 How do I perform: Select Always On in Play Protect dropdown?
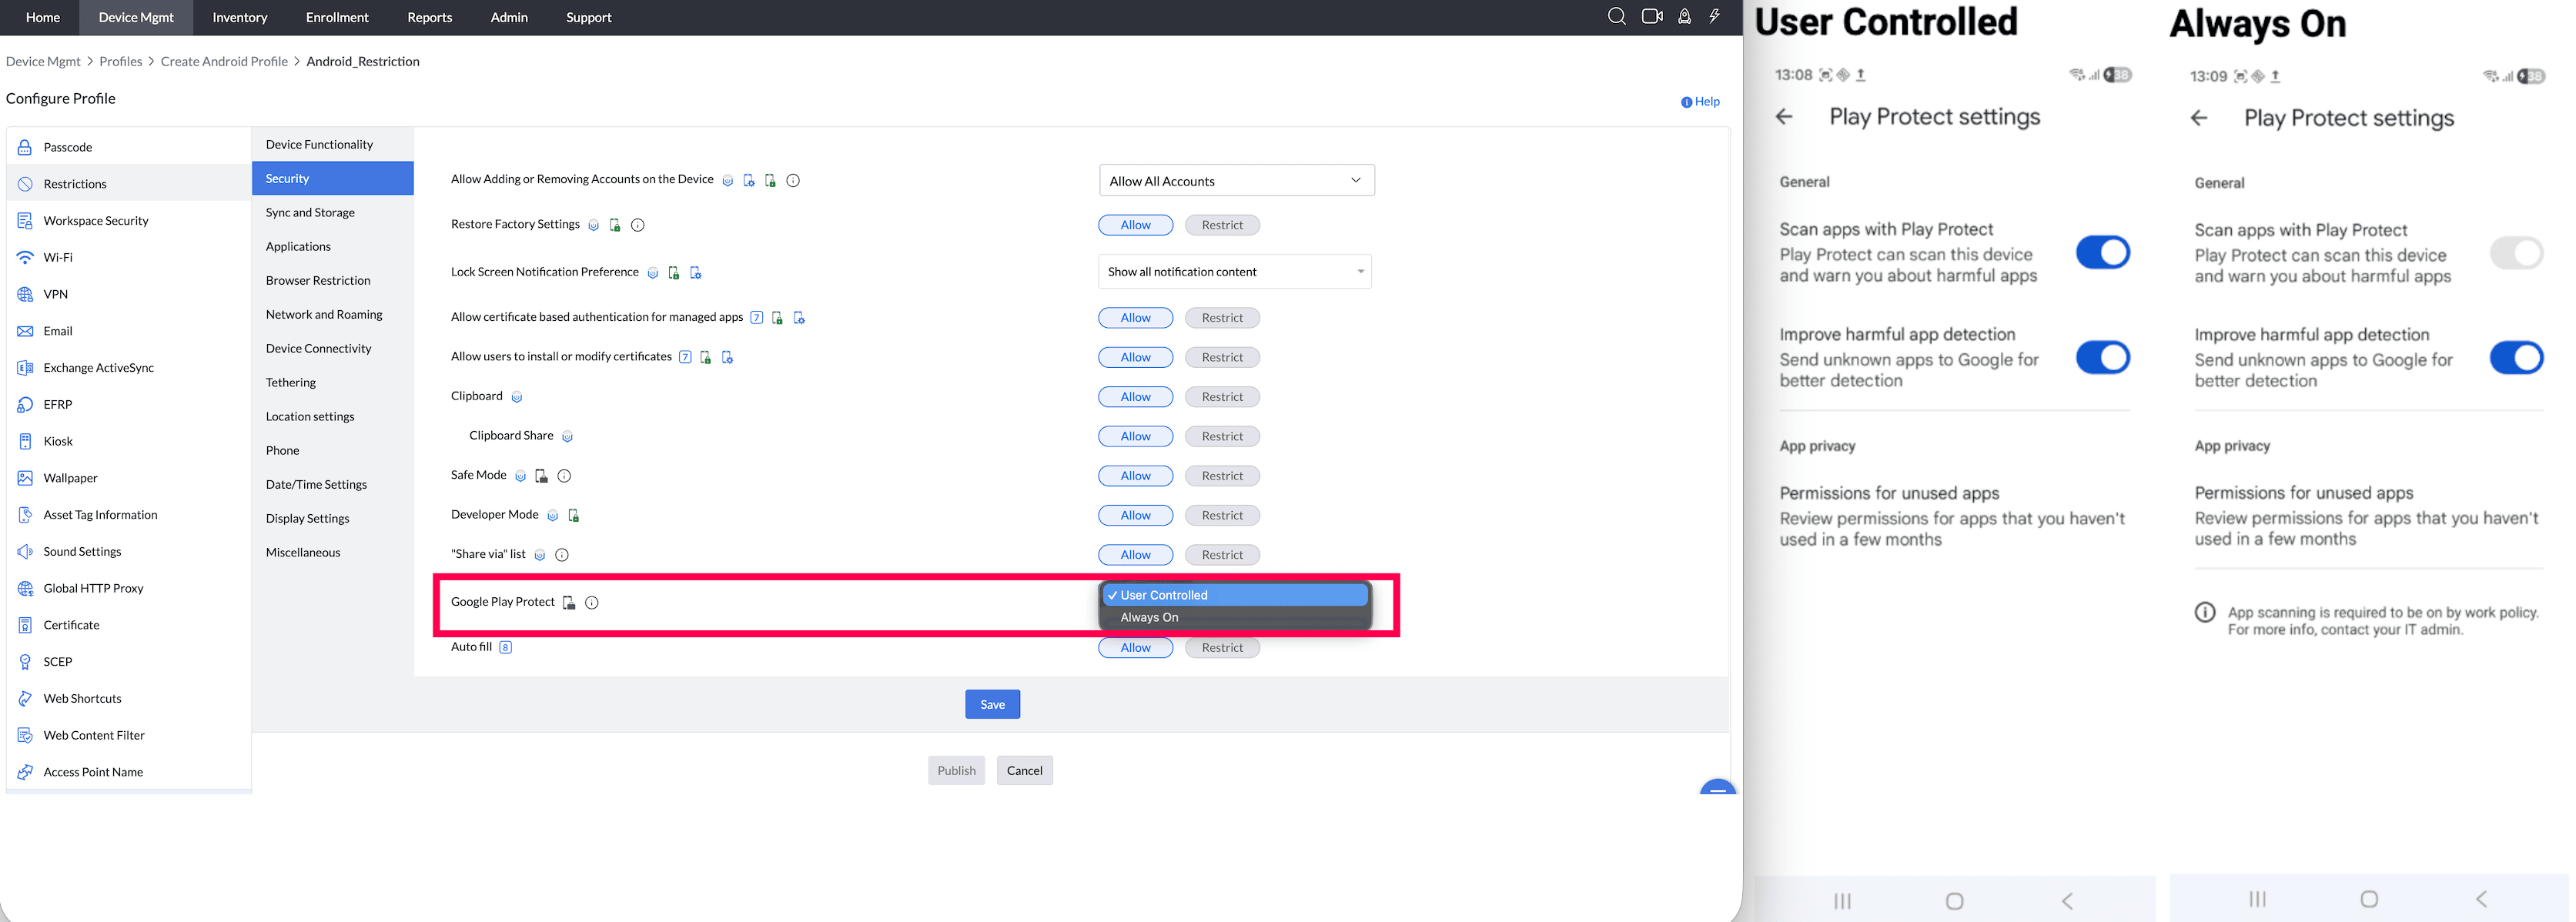1150,618
